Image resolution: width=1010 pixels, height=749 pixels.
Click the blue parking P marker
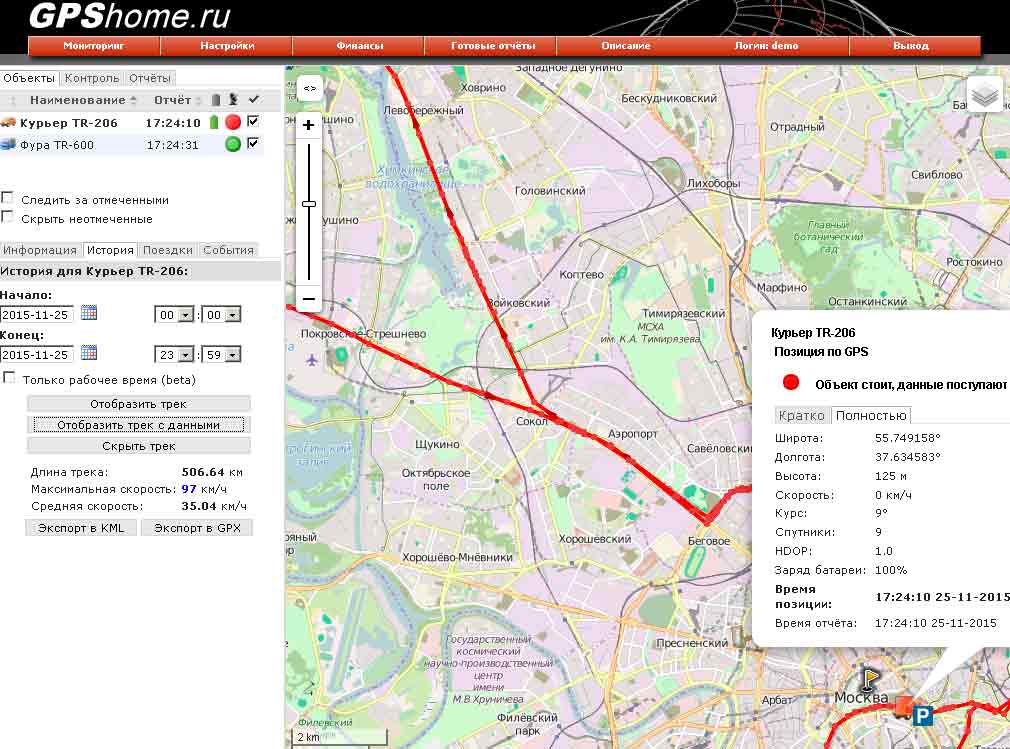[x=923, y=716]
